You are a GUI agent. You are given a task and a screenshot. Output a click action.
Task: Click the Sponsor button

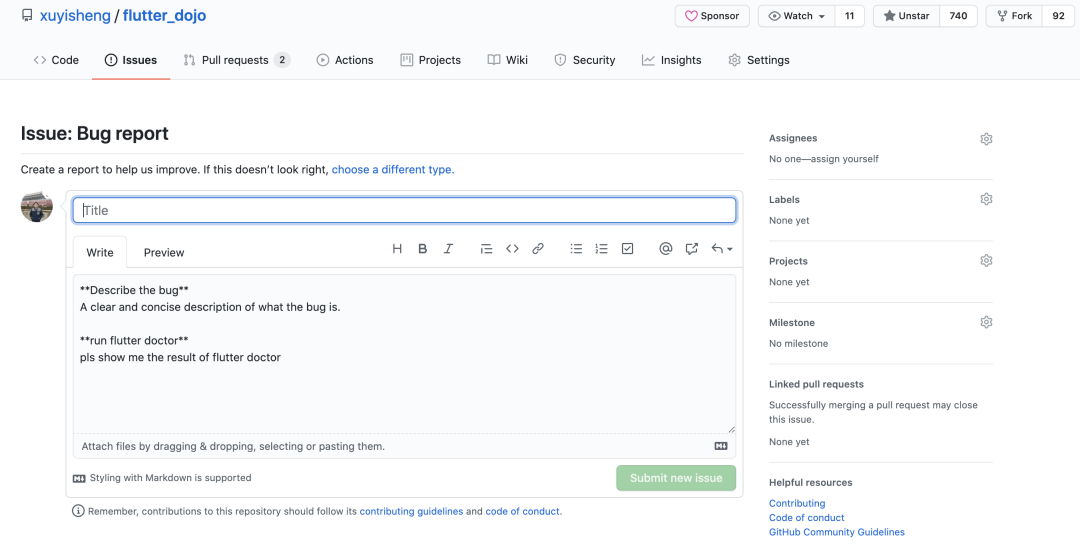pyautogui.click(x=712, y=16)
